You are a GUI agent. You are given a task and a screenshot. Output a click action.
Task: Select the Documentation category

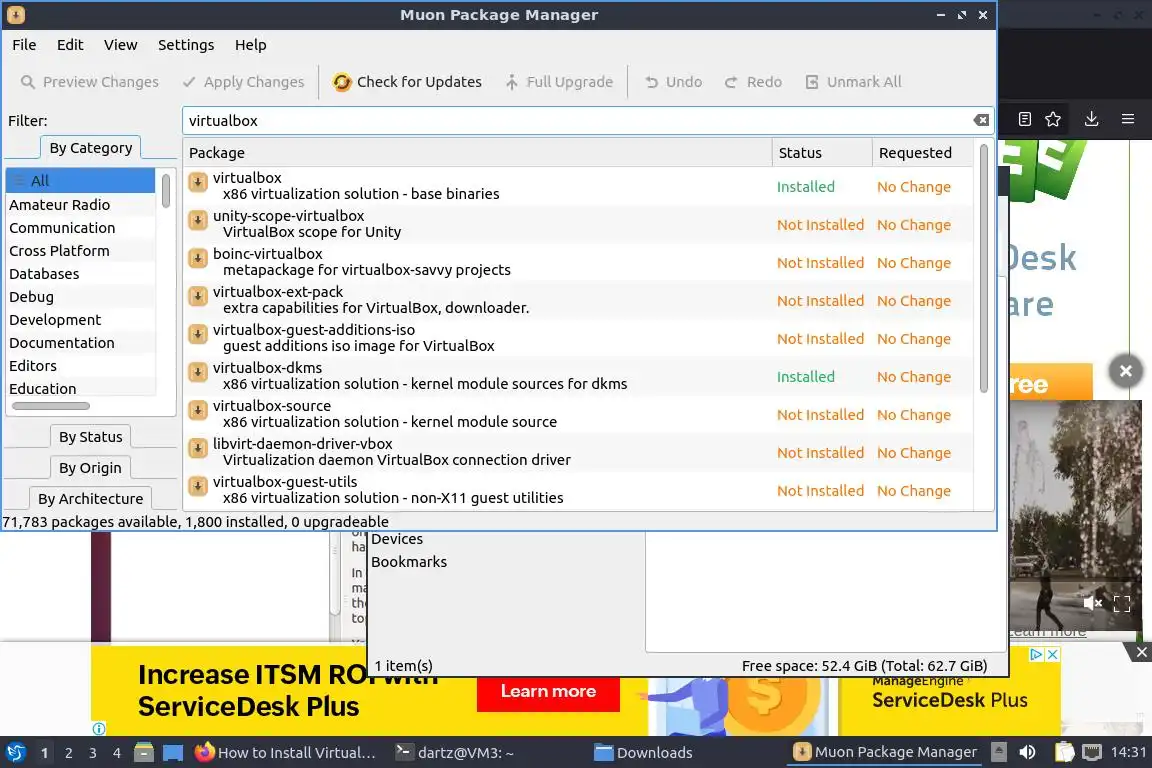coord(81,342)
